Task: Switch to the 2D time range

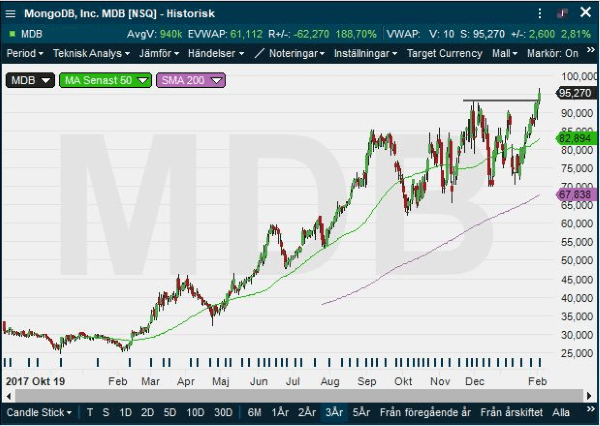Action: 147,413
